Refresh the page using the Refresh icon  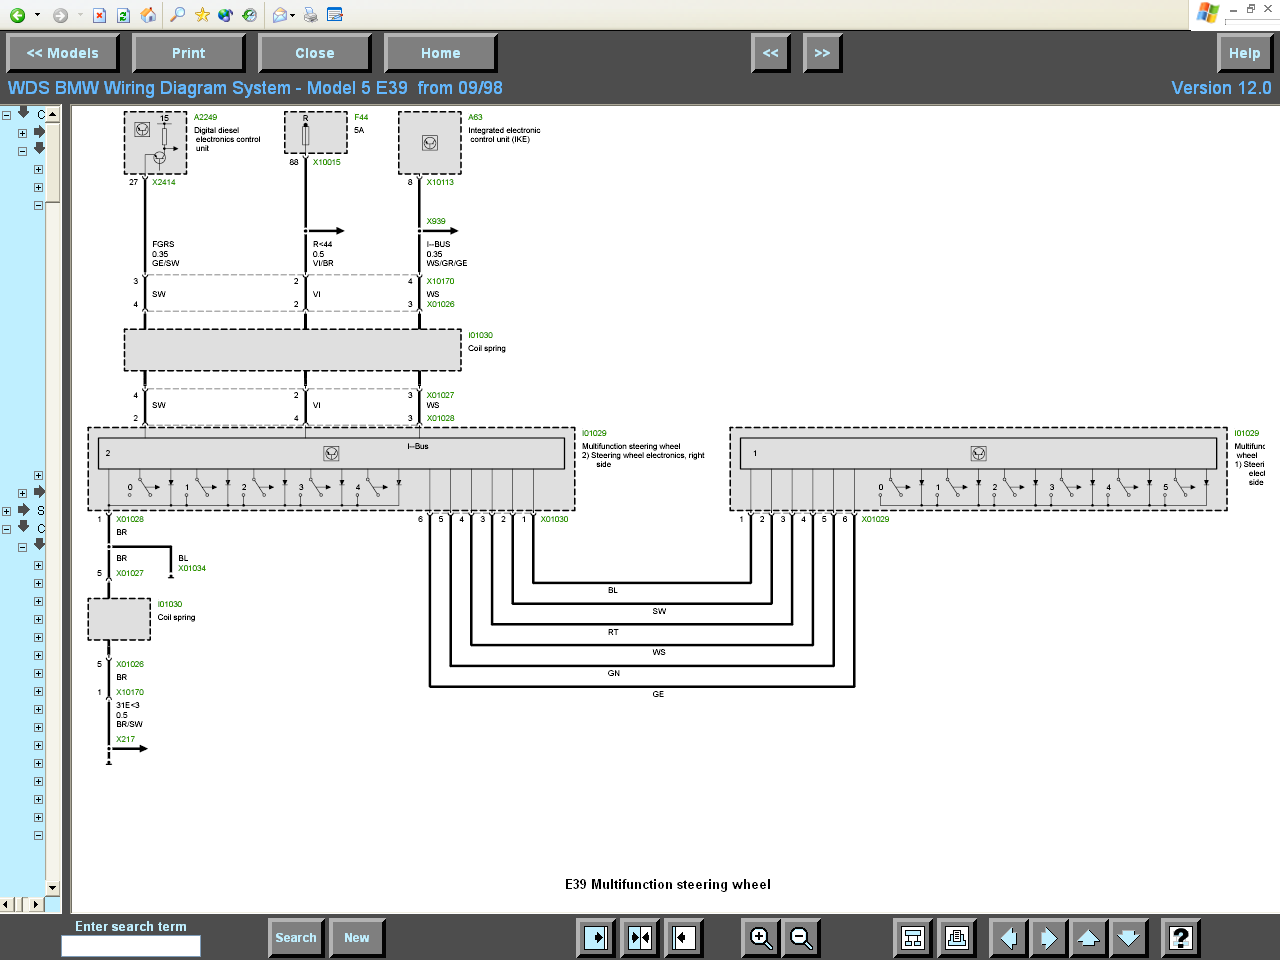click(123, 15)
